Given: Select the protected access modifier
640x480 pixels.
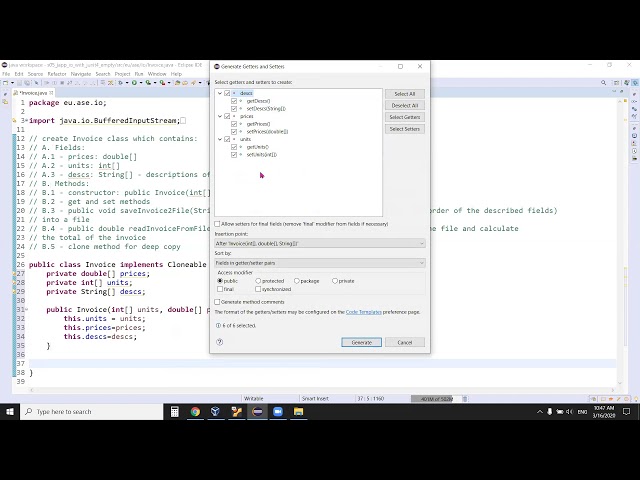Looking at the screenshot, I should coord(258,281).
